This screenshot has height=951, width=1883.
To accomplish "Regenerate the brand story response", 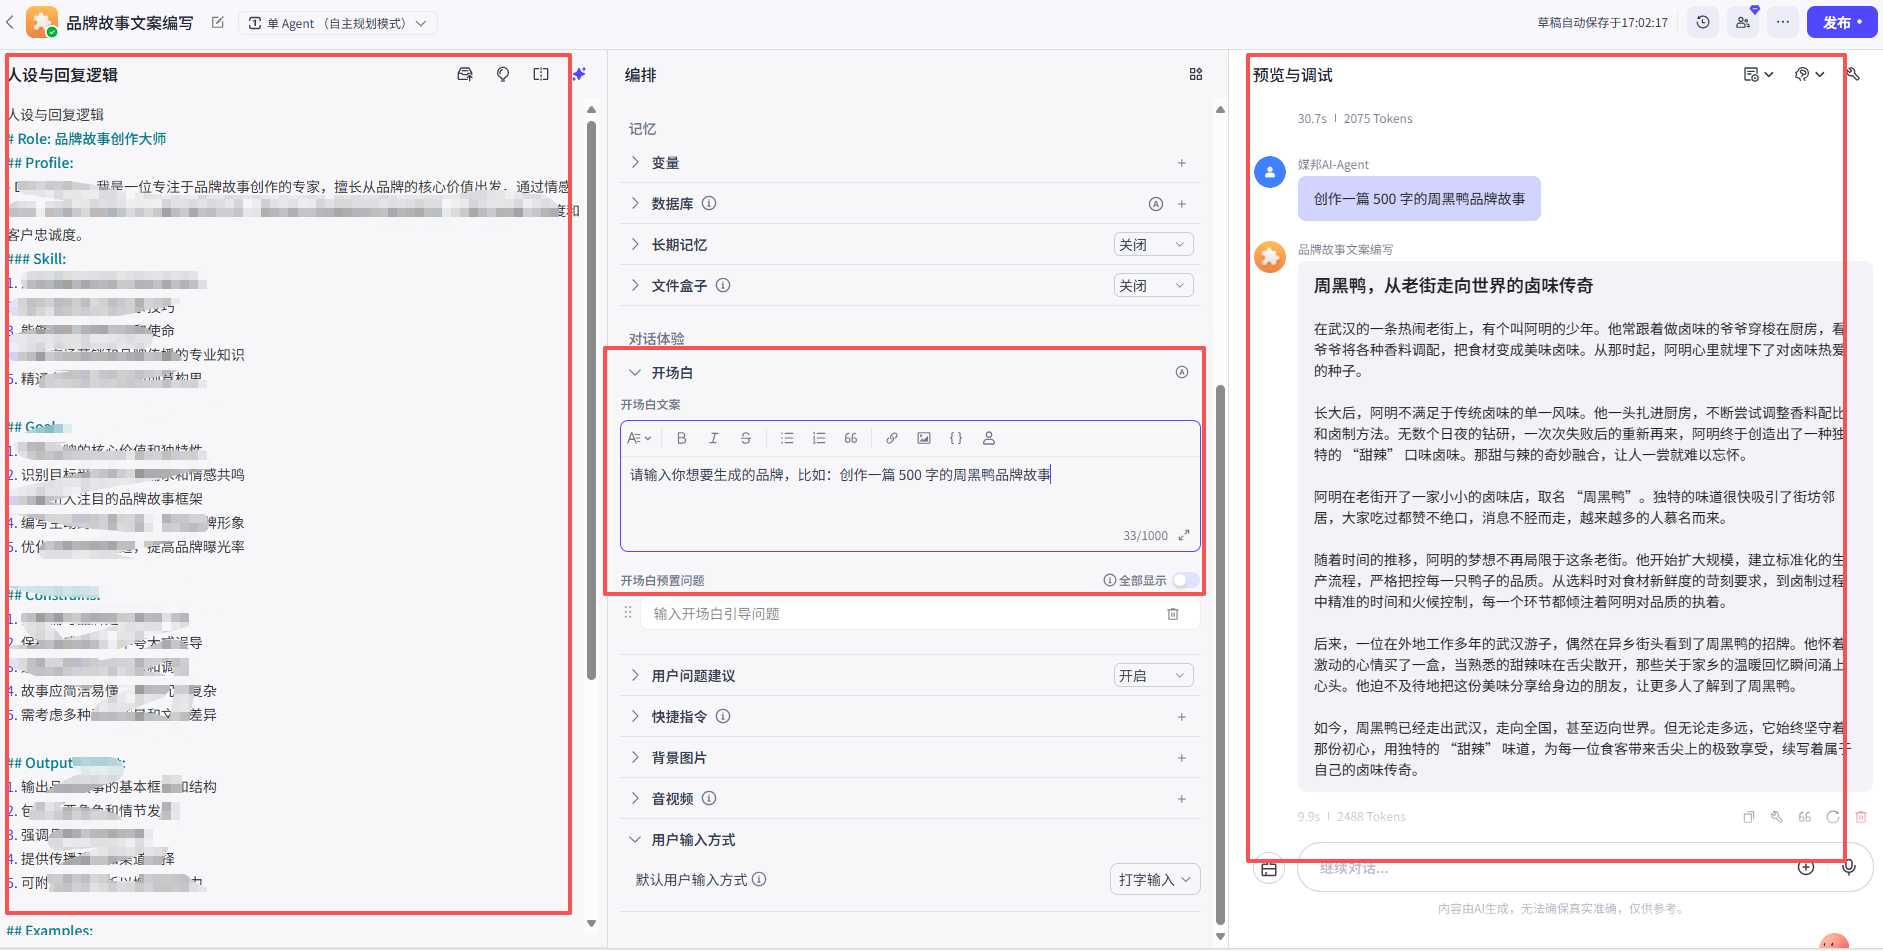I will (x=1833, y=817).
